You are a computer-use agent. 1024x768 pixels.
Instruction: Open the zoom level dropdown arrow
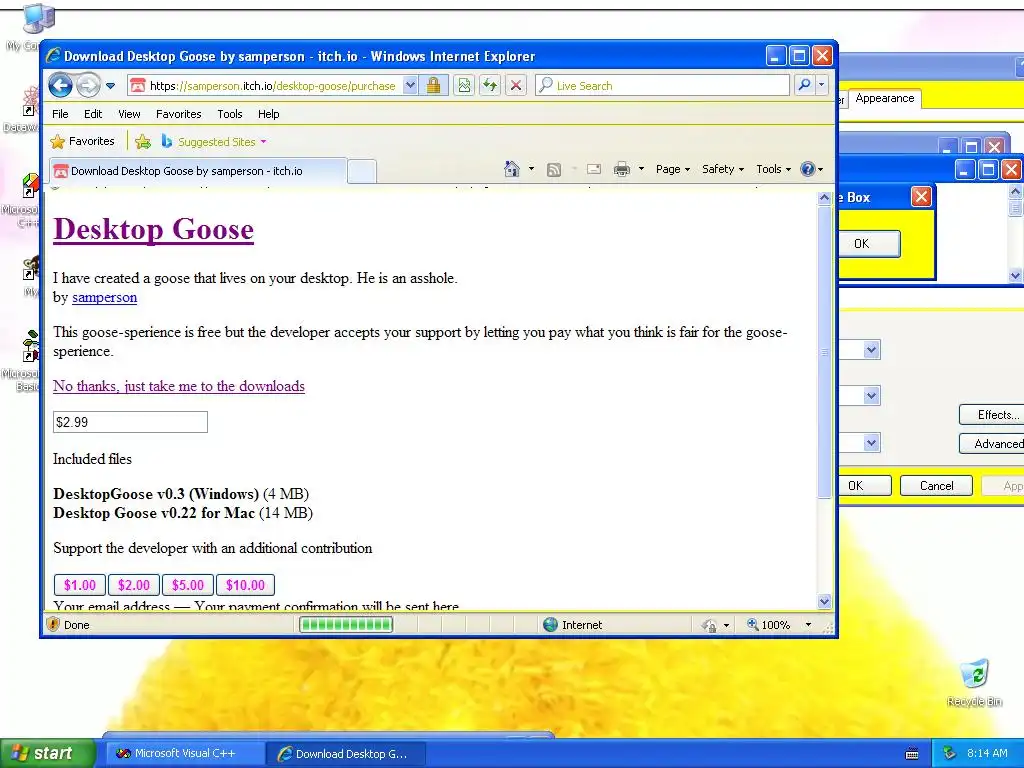[x=808, y=625]
